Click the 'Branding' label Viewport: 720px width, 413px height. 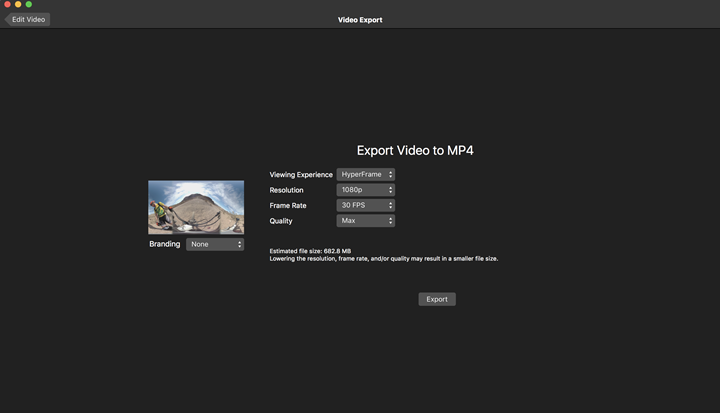(x=164, y=244)
